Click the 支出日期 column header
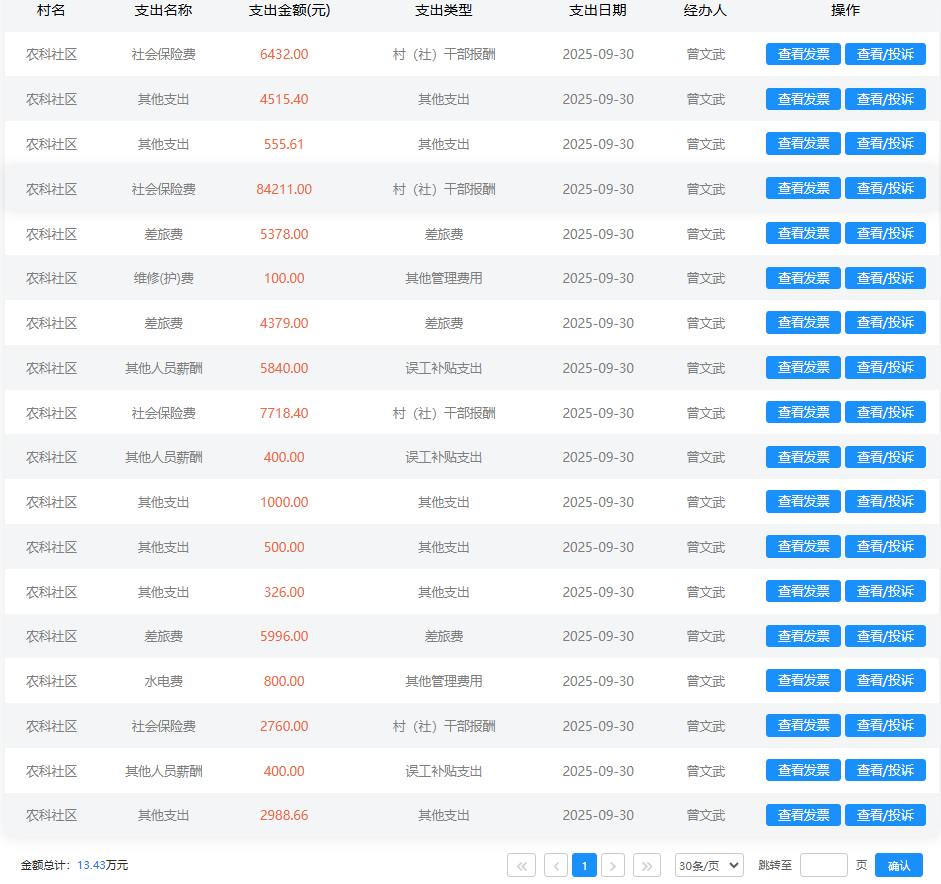The image size is (941, 884). (x=598, y=11)
